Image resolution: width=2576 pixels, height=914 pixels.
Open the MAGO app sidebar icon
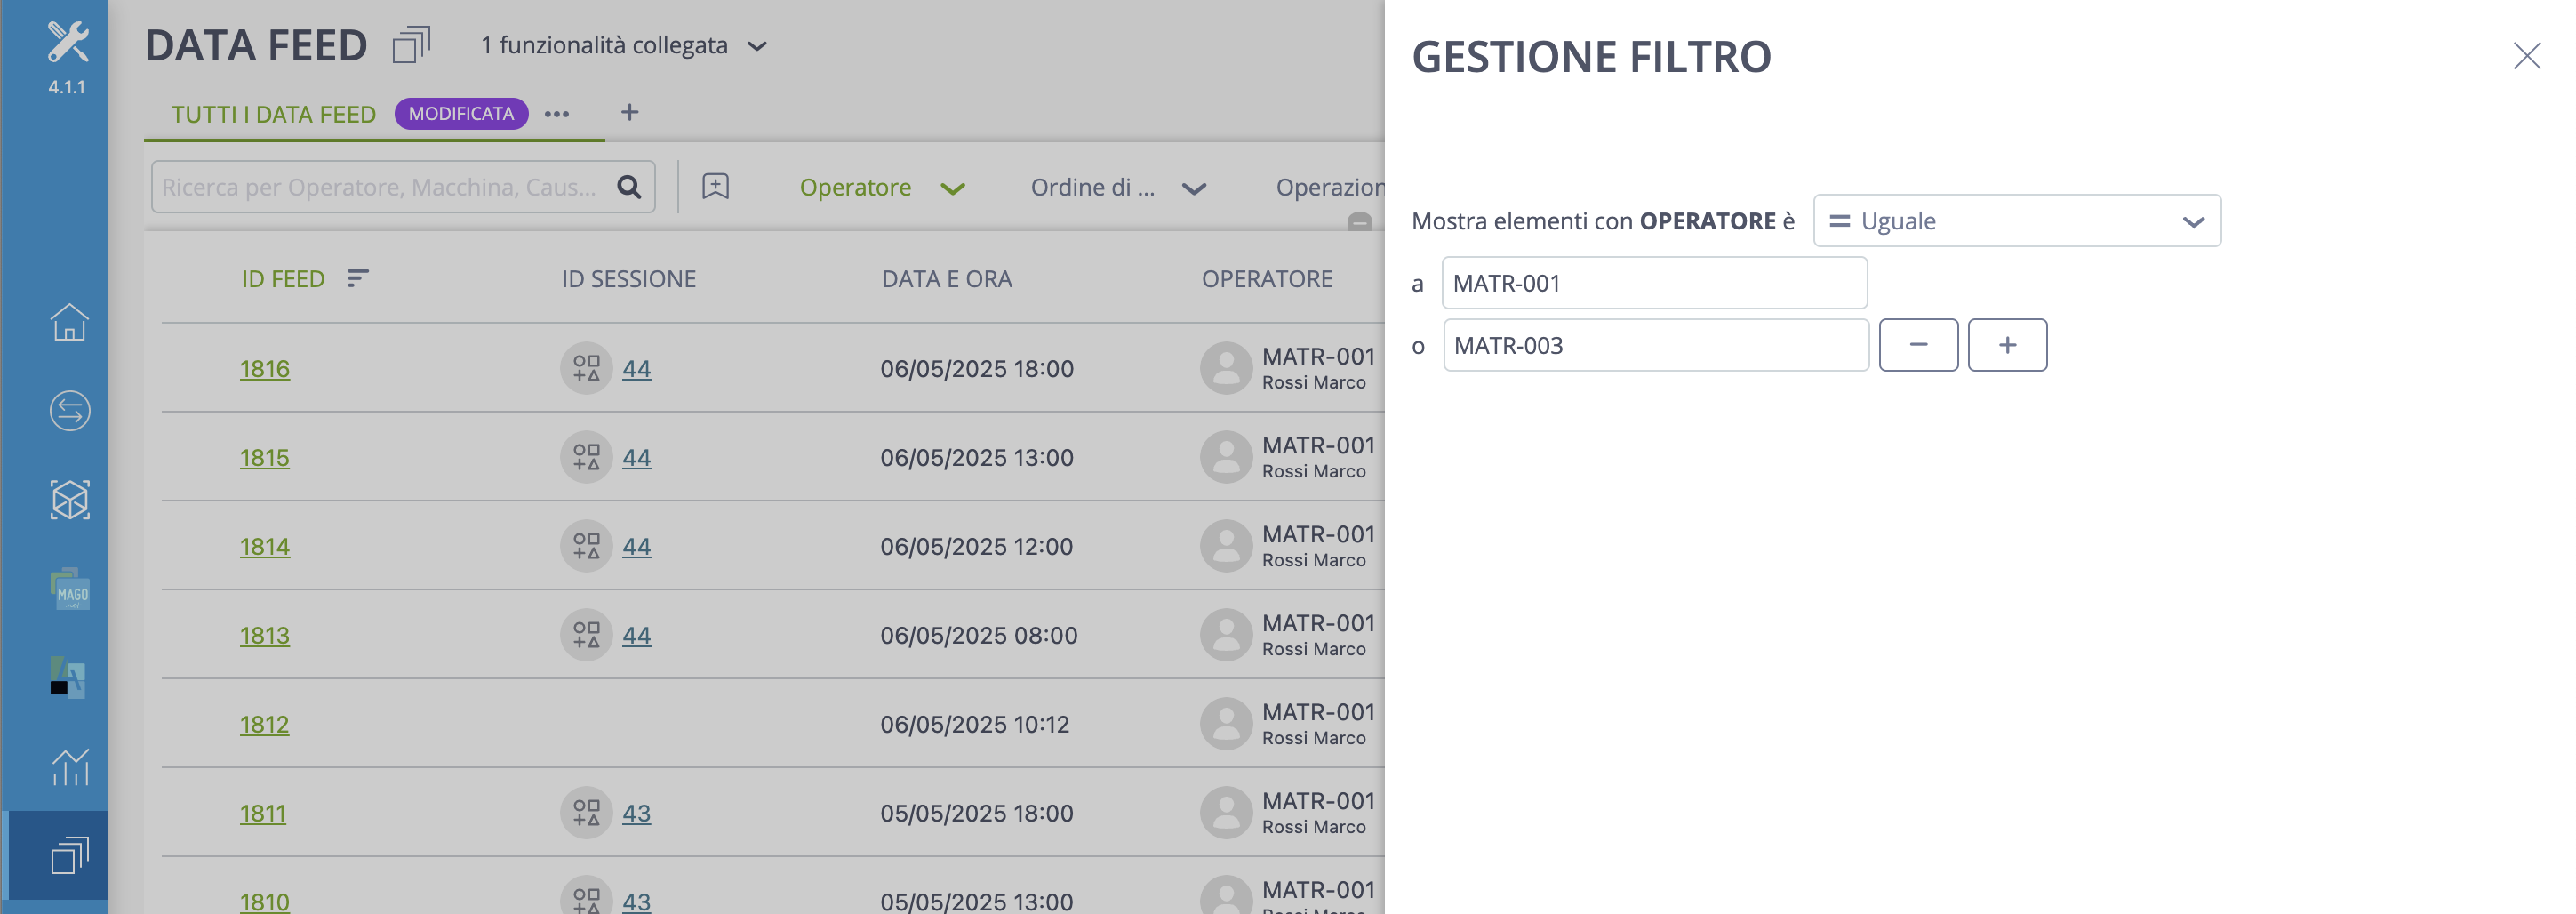click(69, 589)
